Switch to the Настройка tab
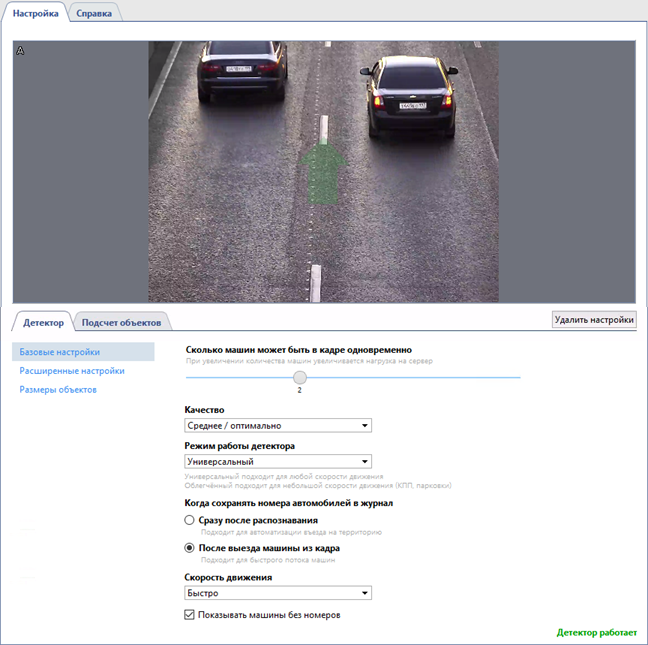The width and height of the screenshot is (648, 645). [36, 13]
